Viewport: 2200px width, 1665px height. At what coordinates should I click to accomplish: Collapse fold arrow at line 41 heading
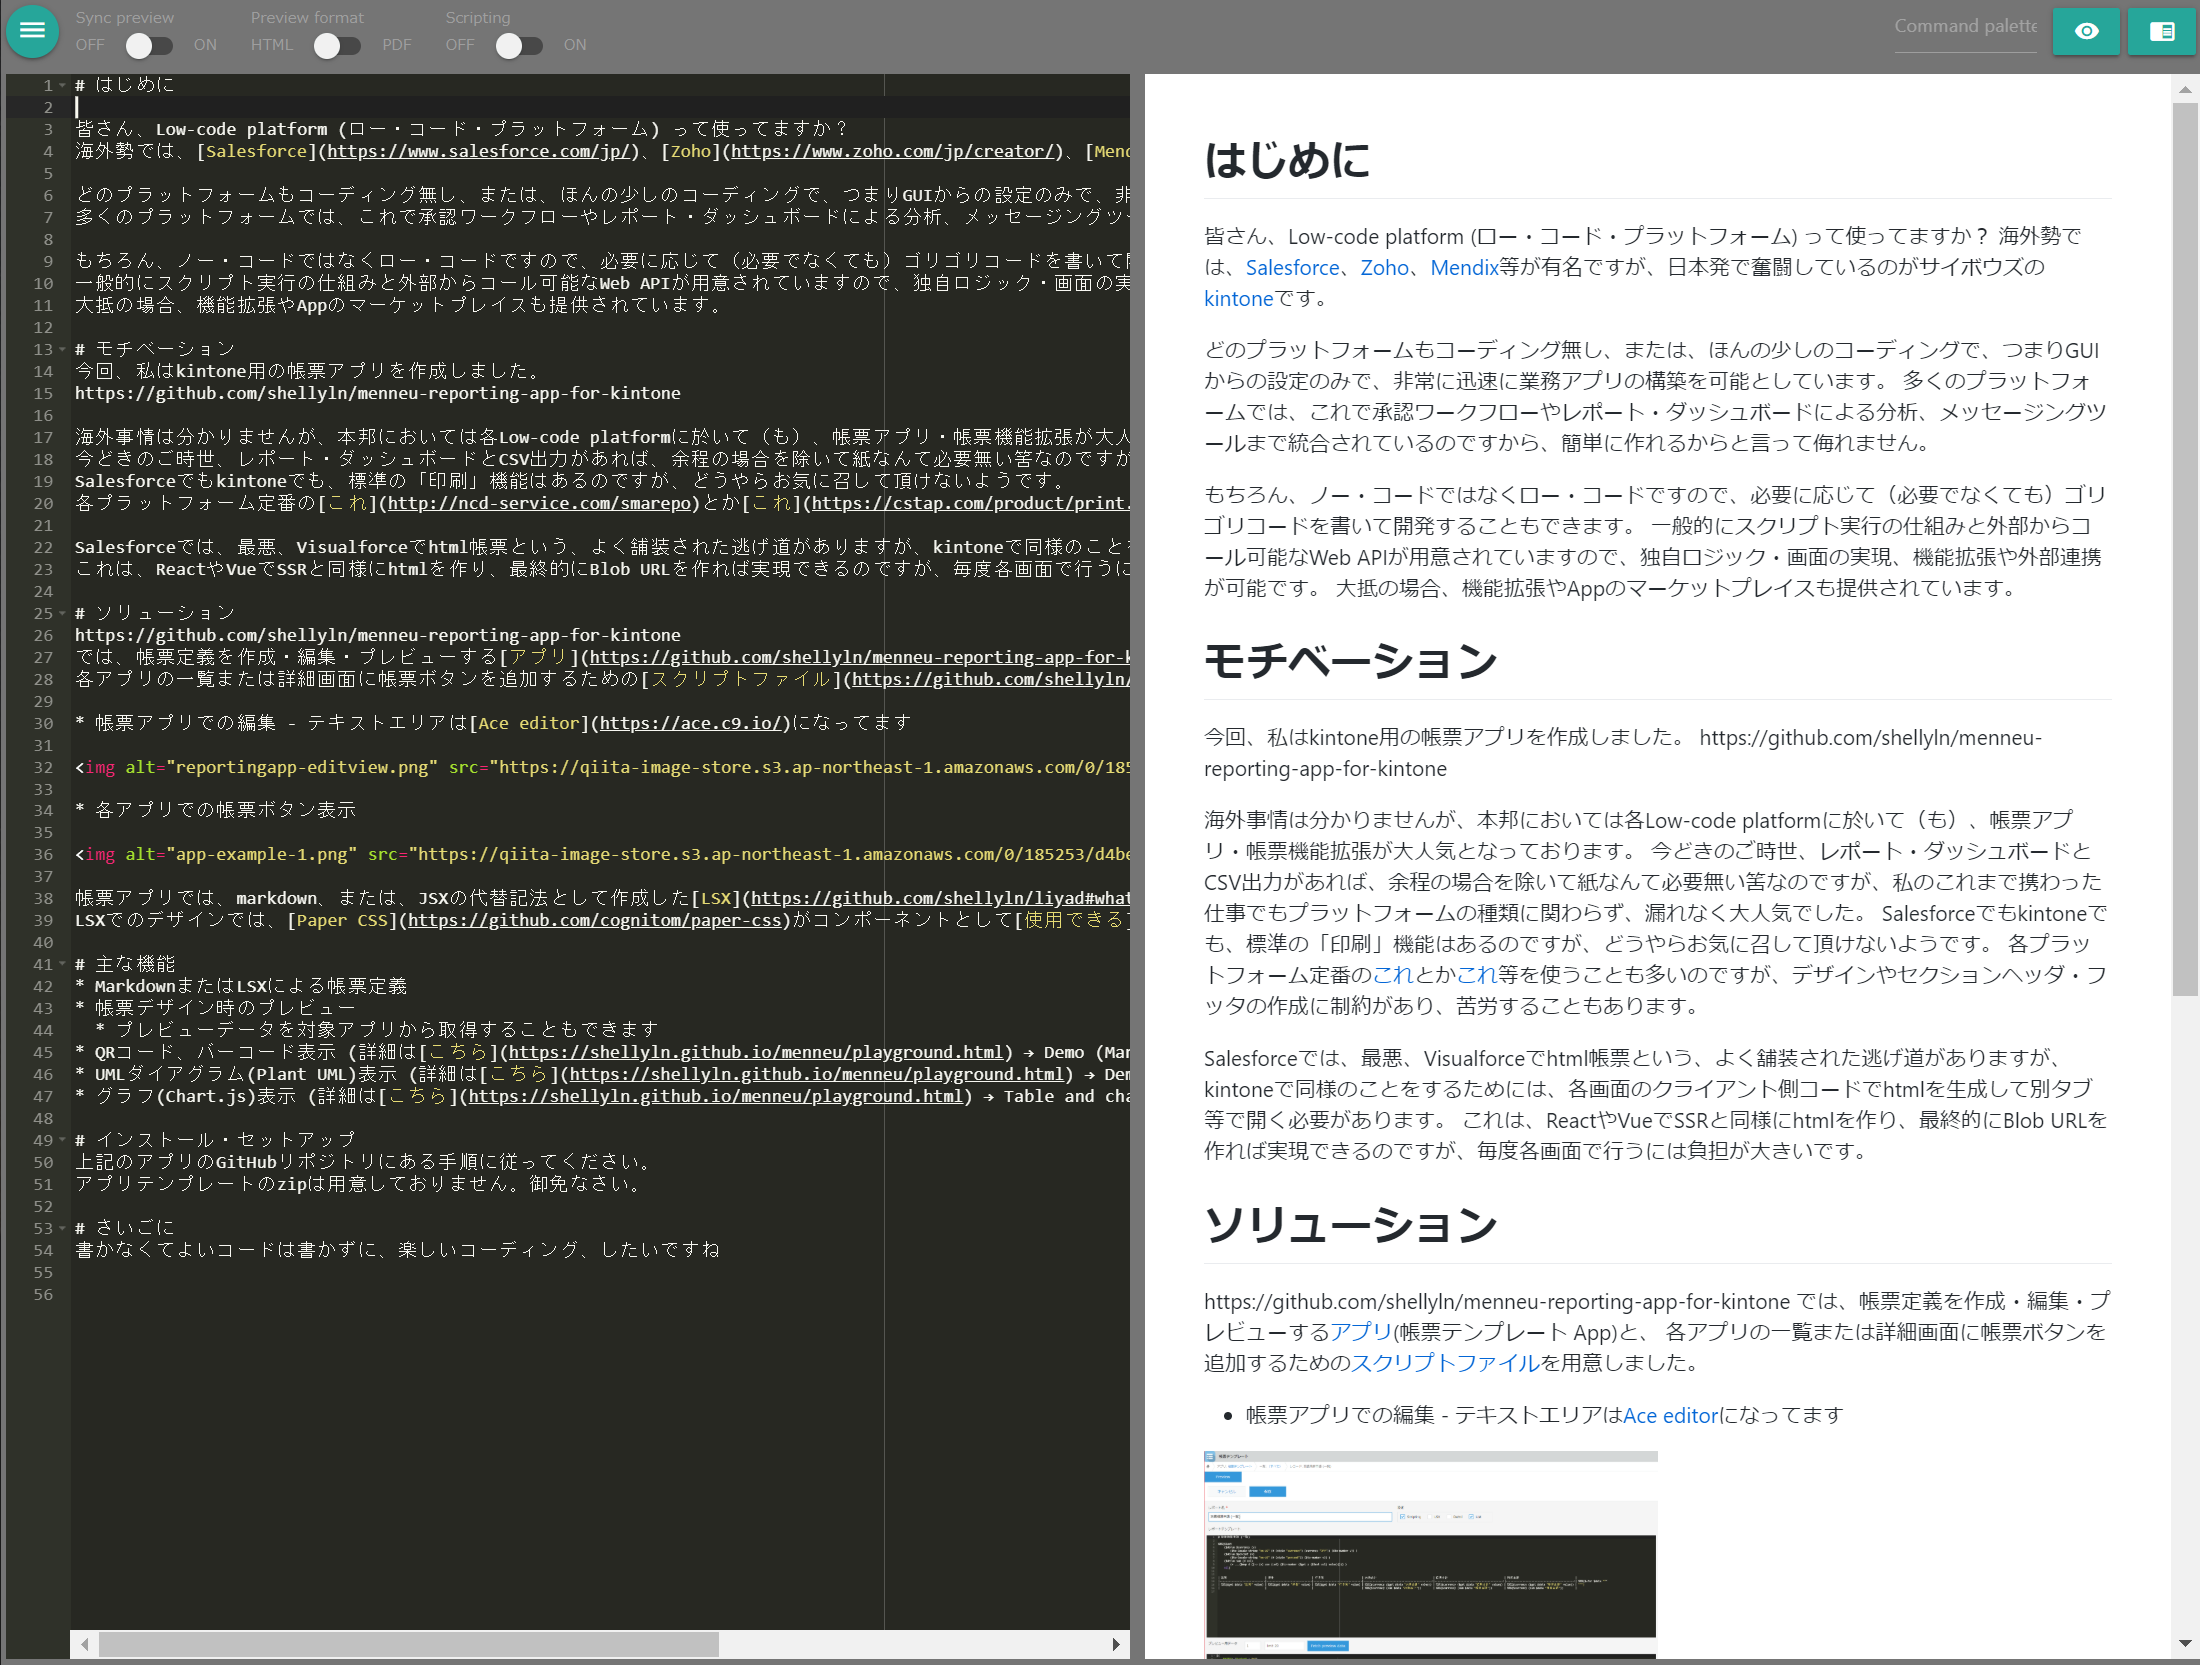(62, 965)
